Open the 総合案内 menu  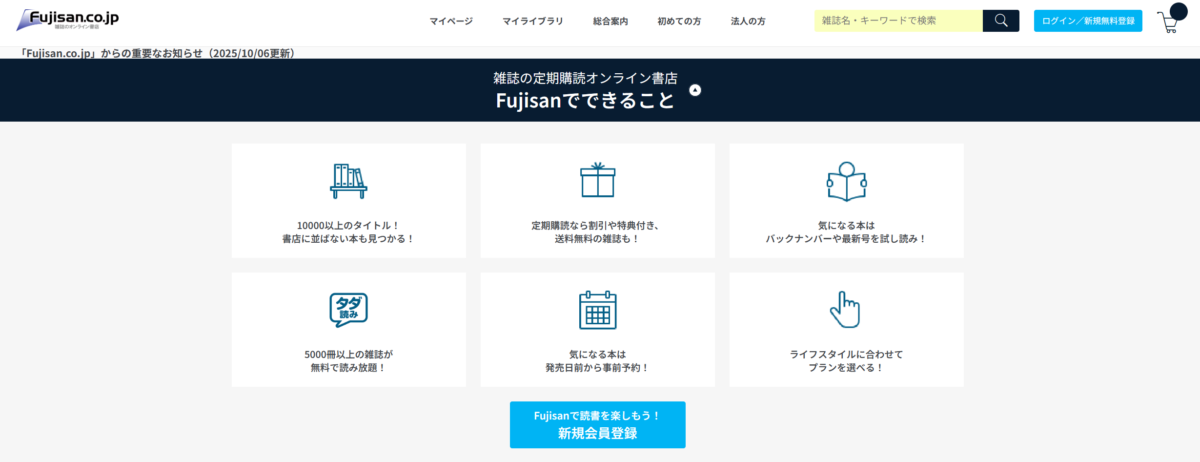610,21
